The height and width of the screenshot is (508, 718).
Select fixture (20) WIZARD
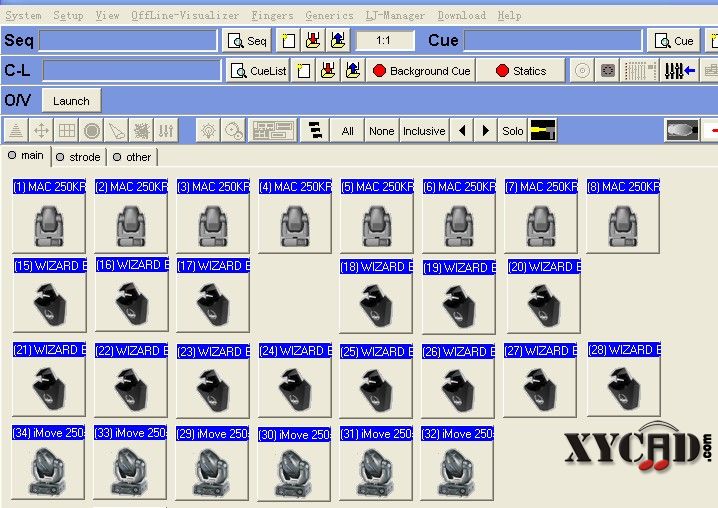(x=544, y=296)
